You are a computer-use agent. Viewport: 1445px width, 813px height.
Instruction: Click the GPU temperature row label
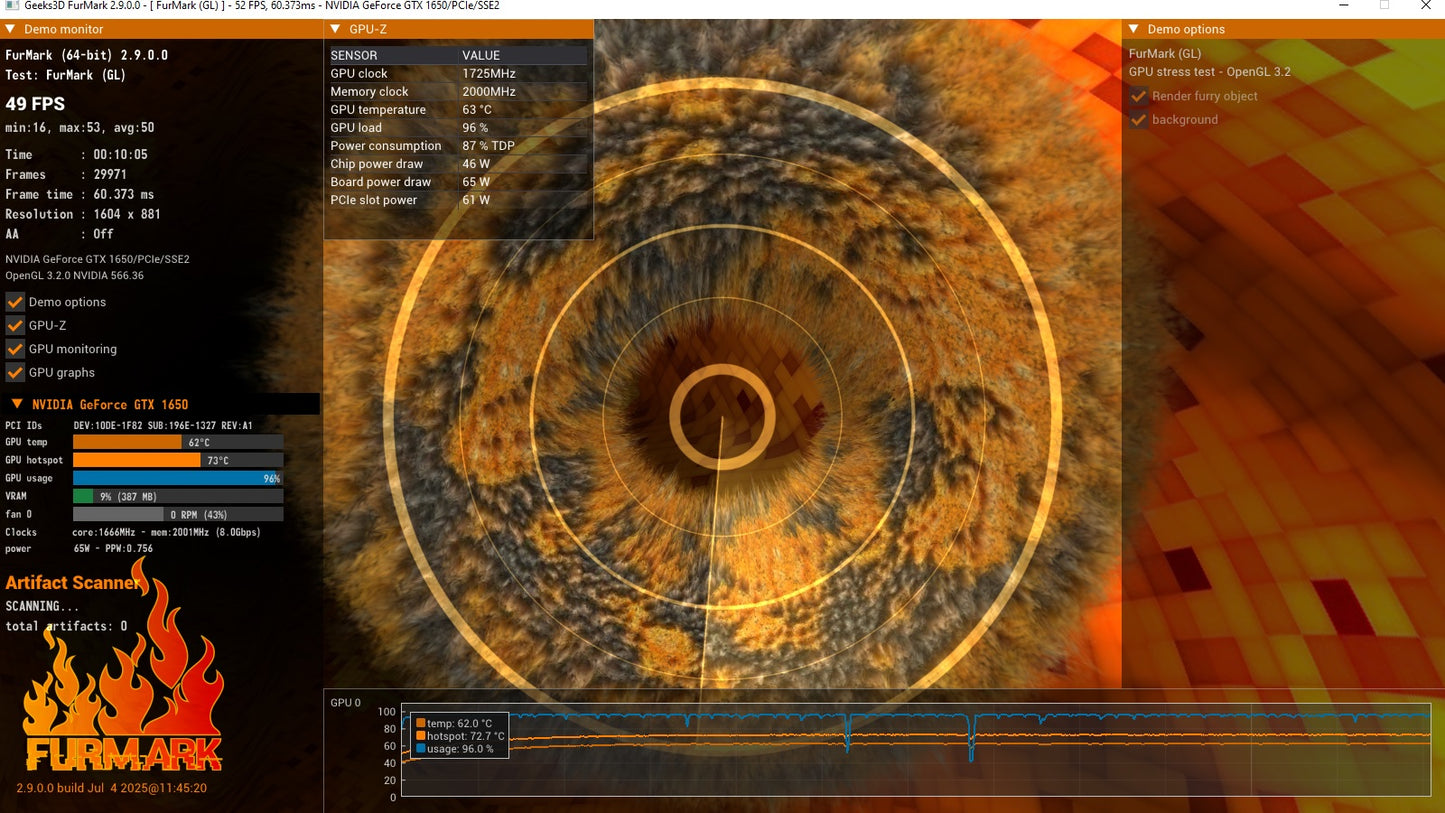[378, 110]
